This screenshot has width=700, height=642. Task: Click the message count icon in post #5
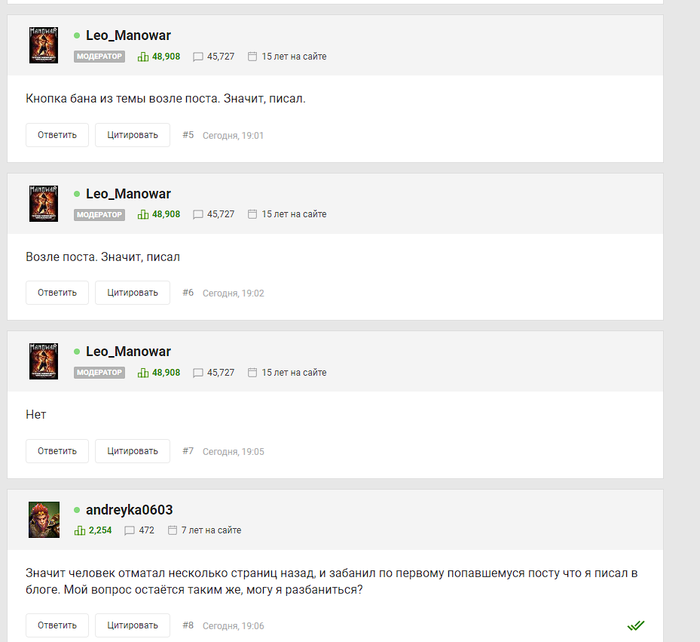click(198, 57)
